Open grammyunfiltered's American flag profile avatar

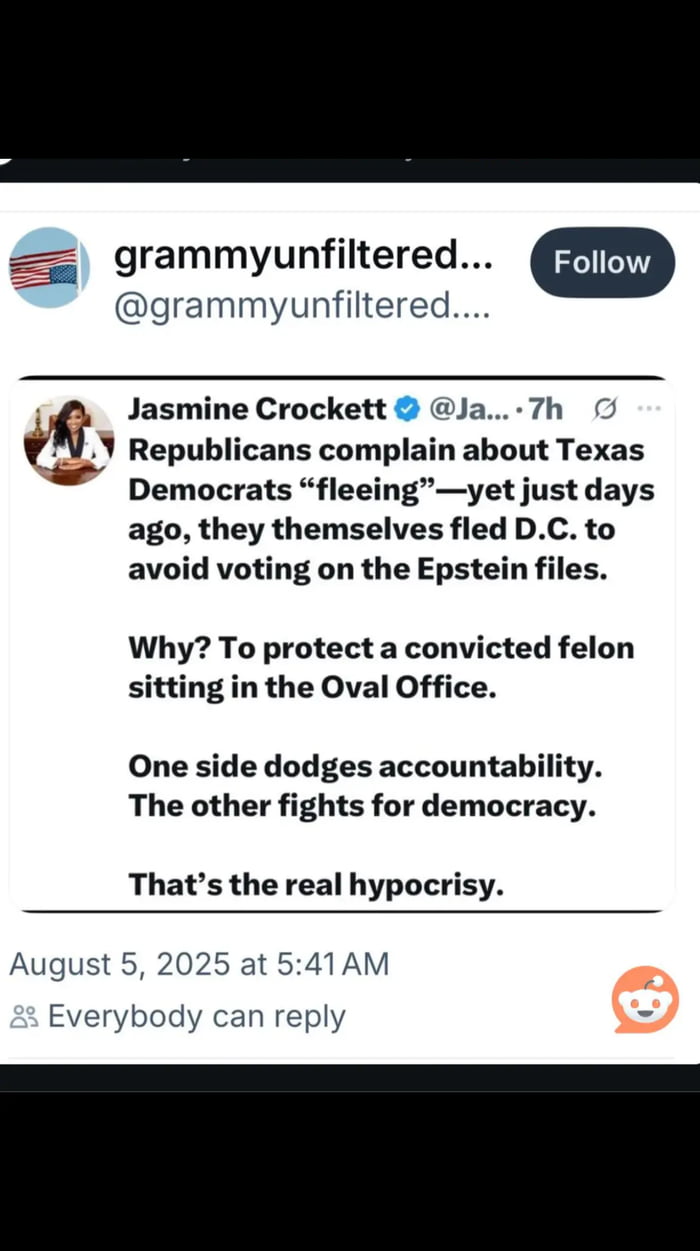click(x=49, y=262)
